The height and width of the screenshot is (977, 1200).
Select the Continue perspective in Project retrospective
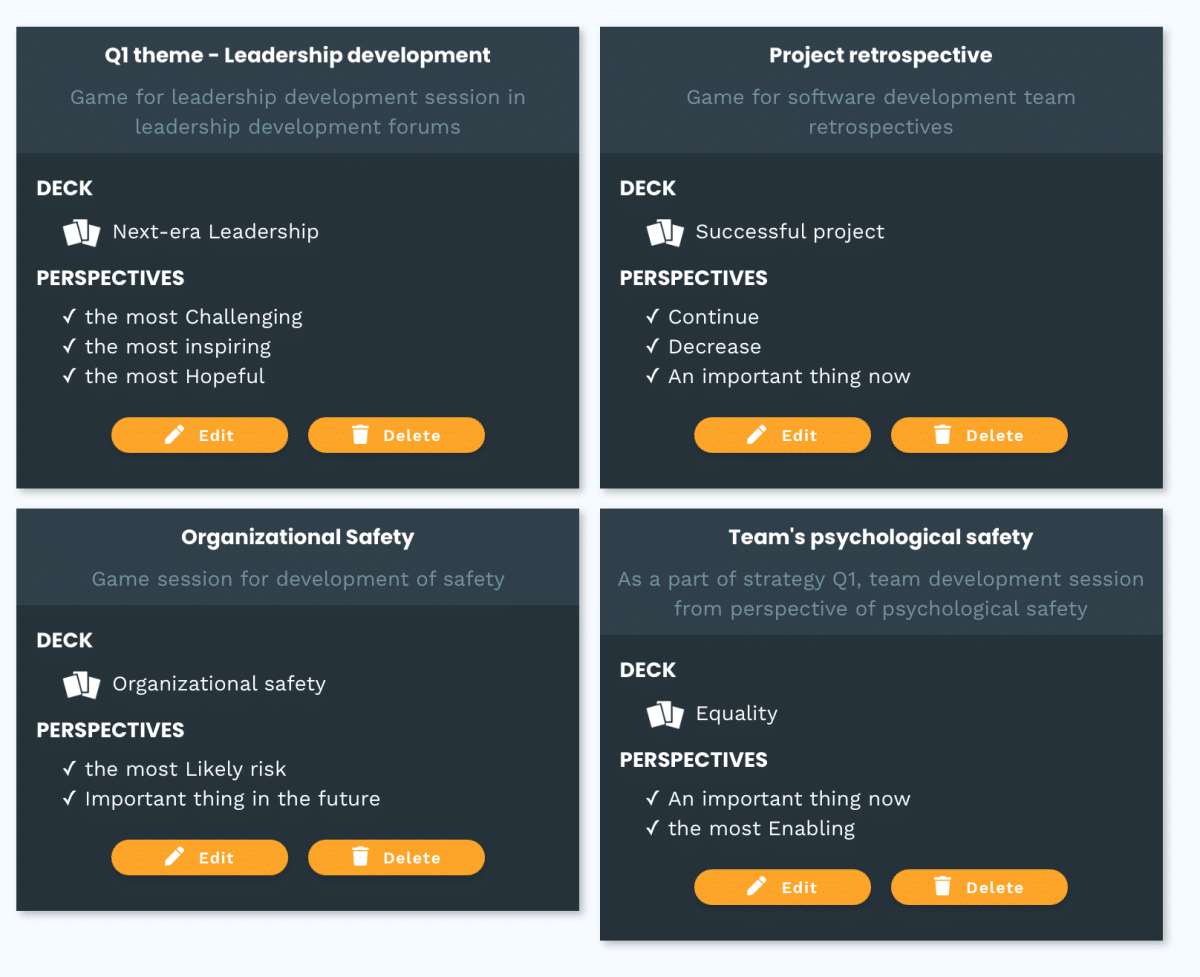click(x=713, y=317)
